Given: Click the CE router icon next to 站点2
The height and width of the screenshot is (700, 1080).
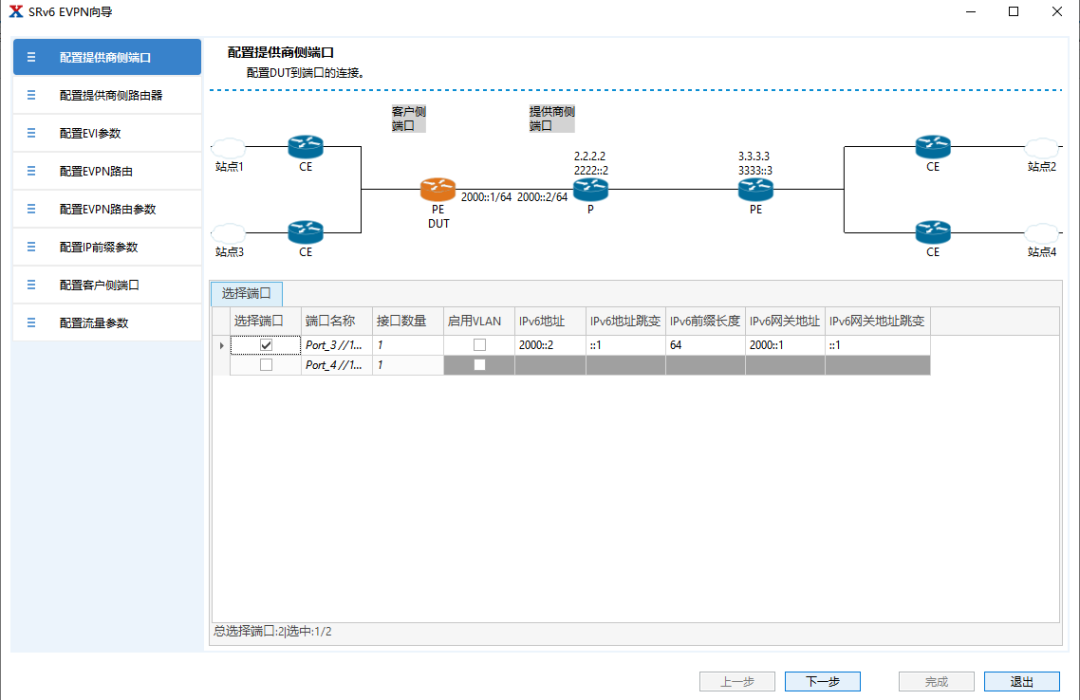Looking at the screenshot, I should (933, 147).
